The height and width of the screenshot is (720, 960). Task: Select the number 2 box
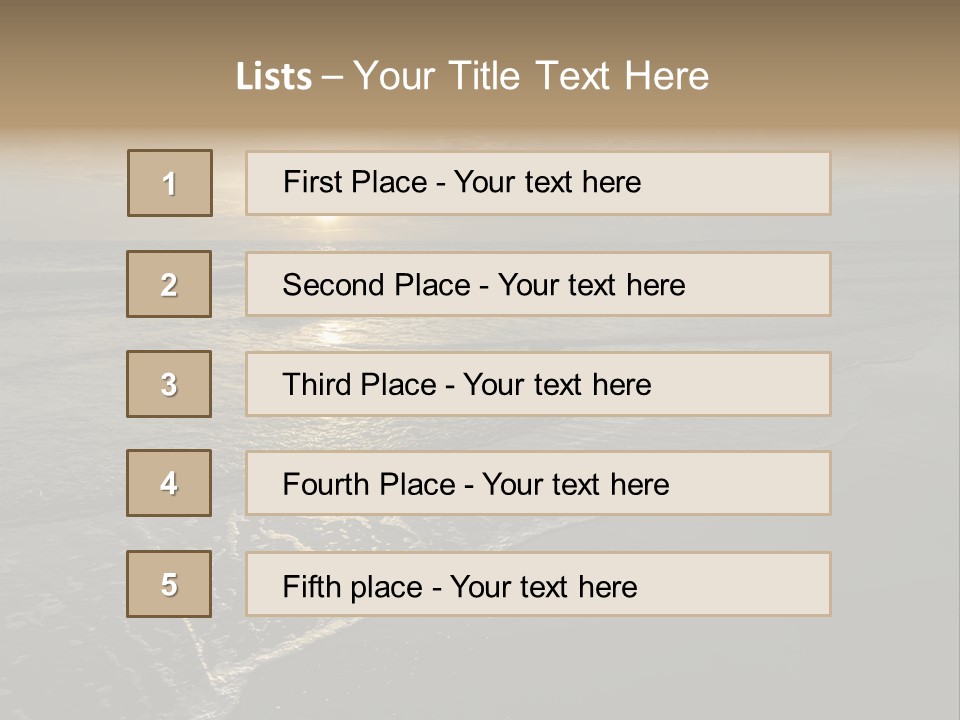pyautogui.click(x=169, y=284)
